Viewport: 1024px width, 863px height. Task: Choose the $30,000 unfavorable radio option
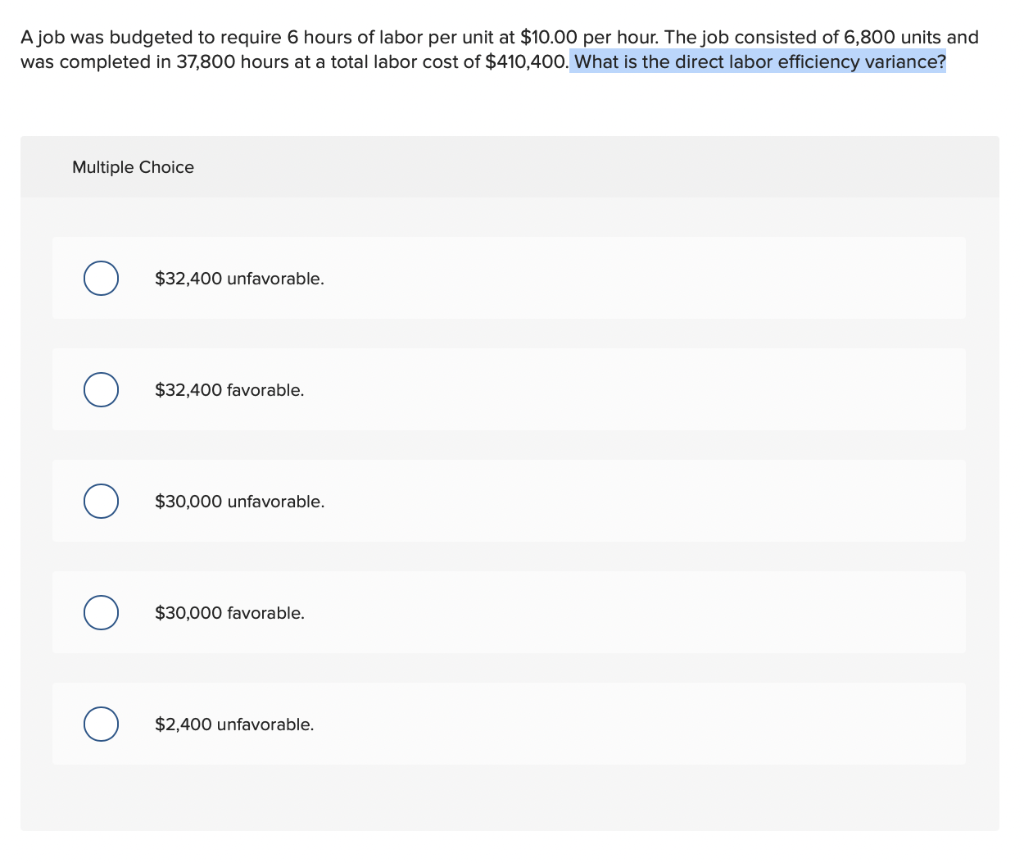tap(101, 501)
